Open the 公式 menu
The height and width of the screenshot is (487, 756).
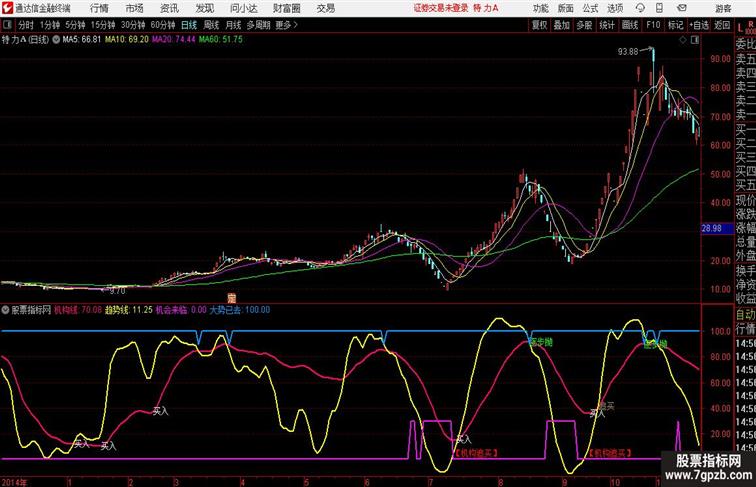click(590, 8)
